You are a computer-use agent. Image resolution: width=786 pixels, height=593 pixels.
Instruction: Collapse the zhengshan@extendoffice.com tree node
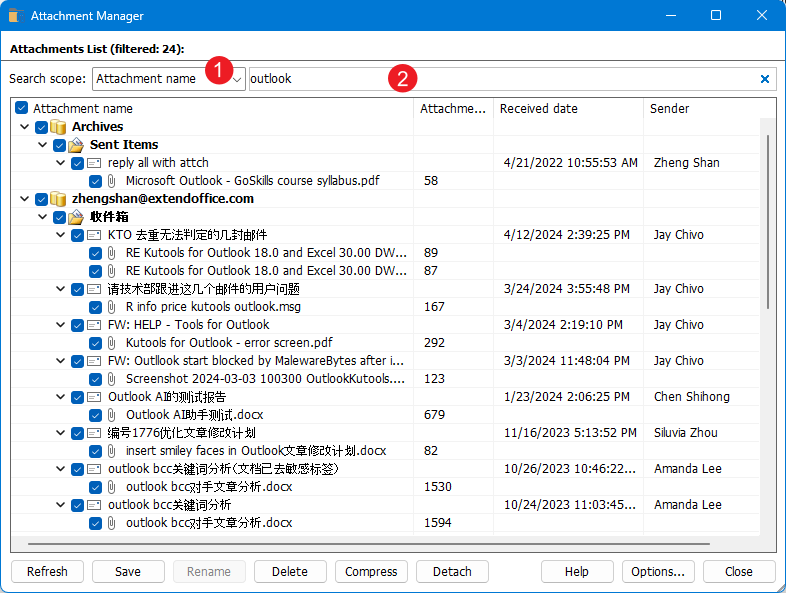(x=24, y=199)
